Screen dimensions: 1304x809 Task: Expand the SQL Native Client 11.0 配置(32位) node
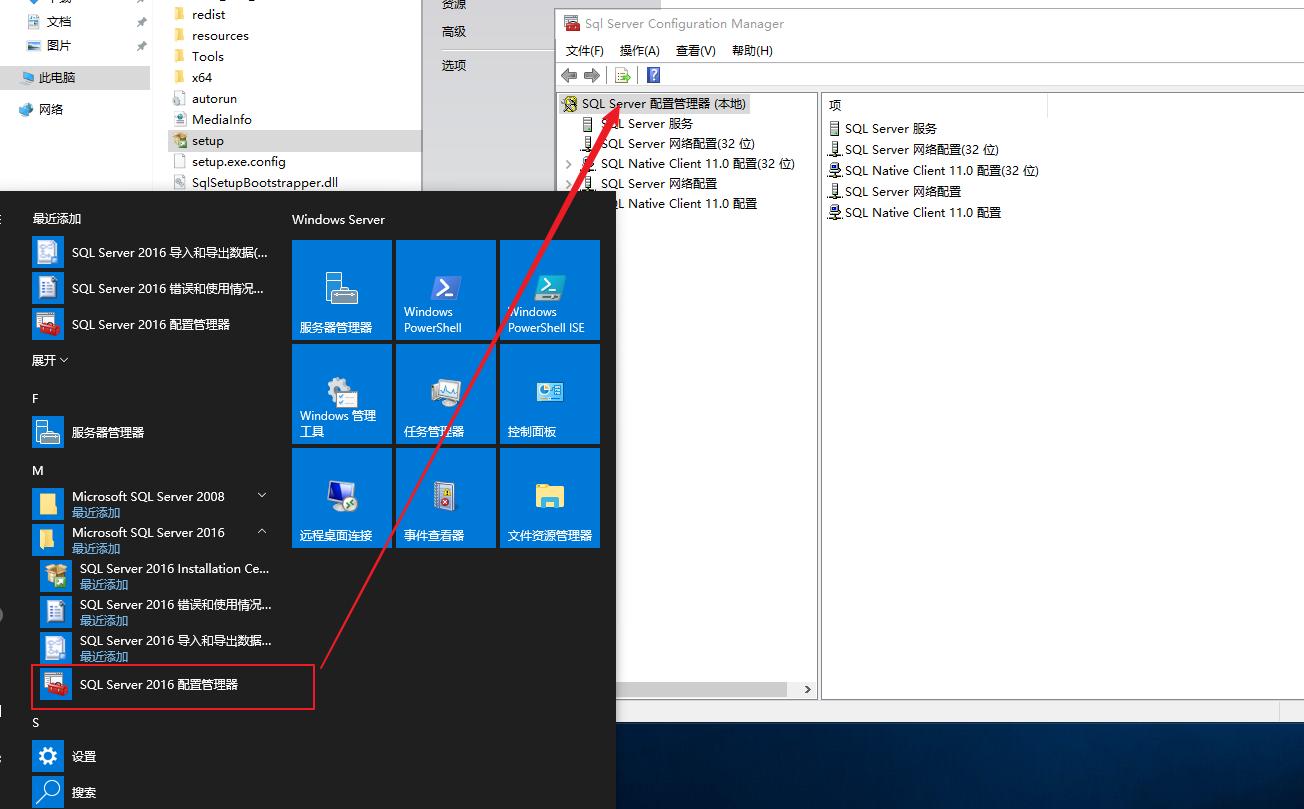point(568,163)
